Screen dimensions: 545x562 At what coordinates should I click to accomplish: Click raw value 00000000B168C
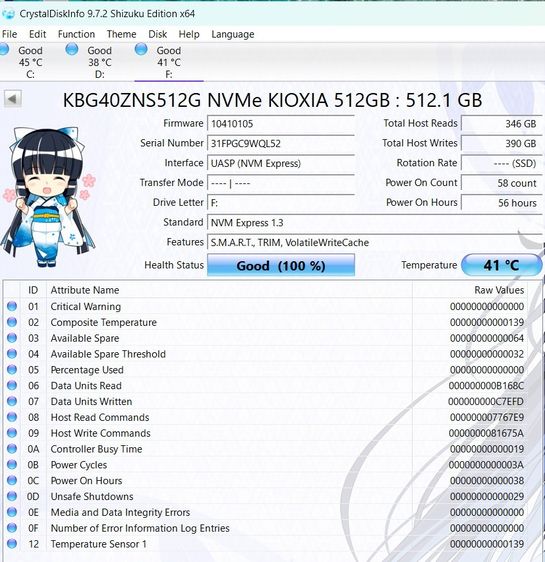click(x=486, y=386)
